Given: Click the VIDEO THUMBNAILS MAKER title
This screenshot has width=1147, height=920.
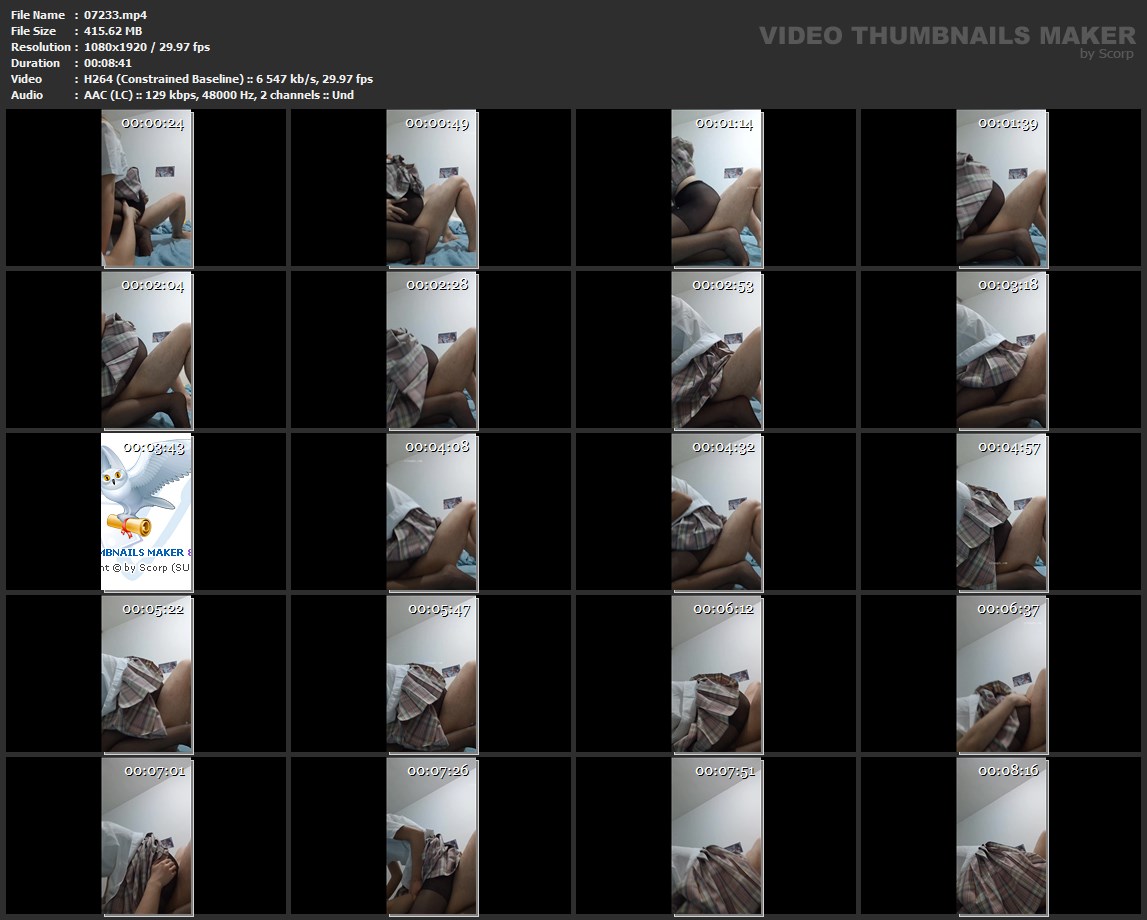Looking at the screenshot, I should pyautogui.click(x=946, y=36).
